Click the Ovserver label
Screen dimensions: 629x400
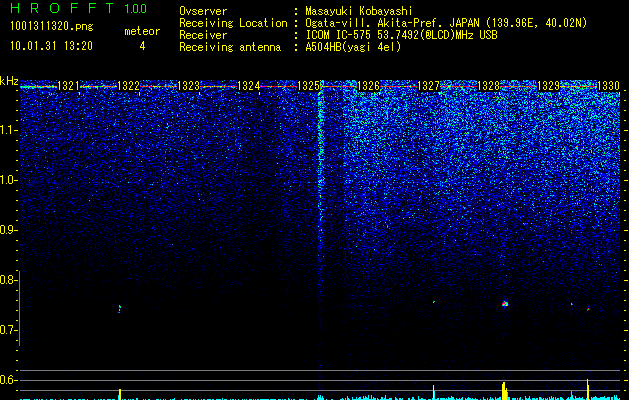point(203,11)
